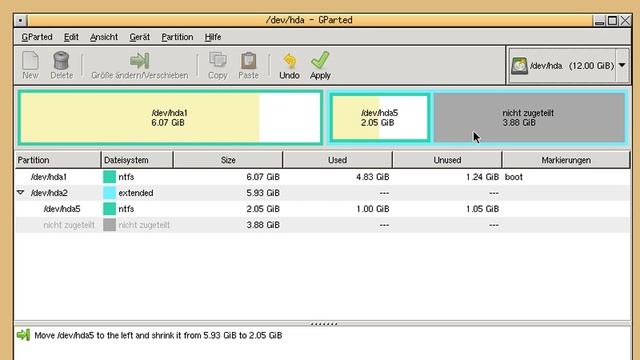Image resolution: width=640 pixels, height=360 pixels.
Task: Click the hard disk icon beside /dev/hda
Action: click(519, 65)
